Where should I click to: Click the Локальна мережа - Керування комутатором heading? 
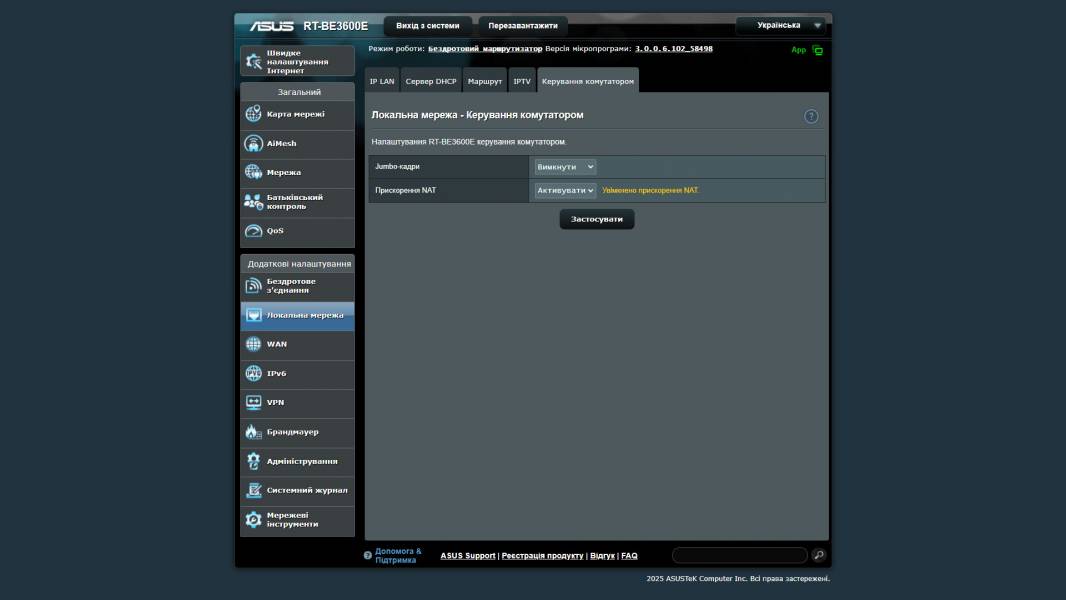pos(477,115)
